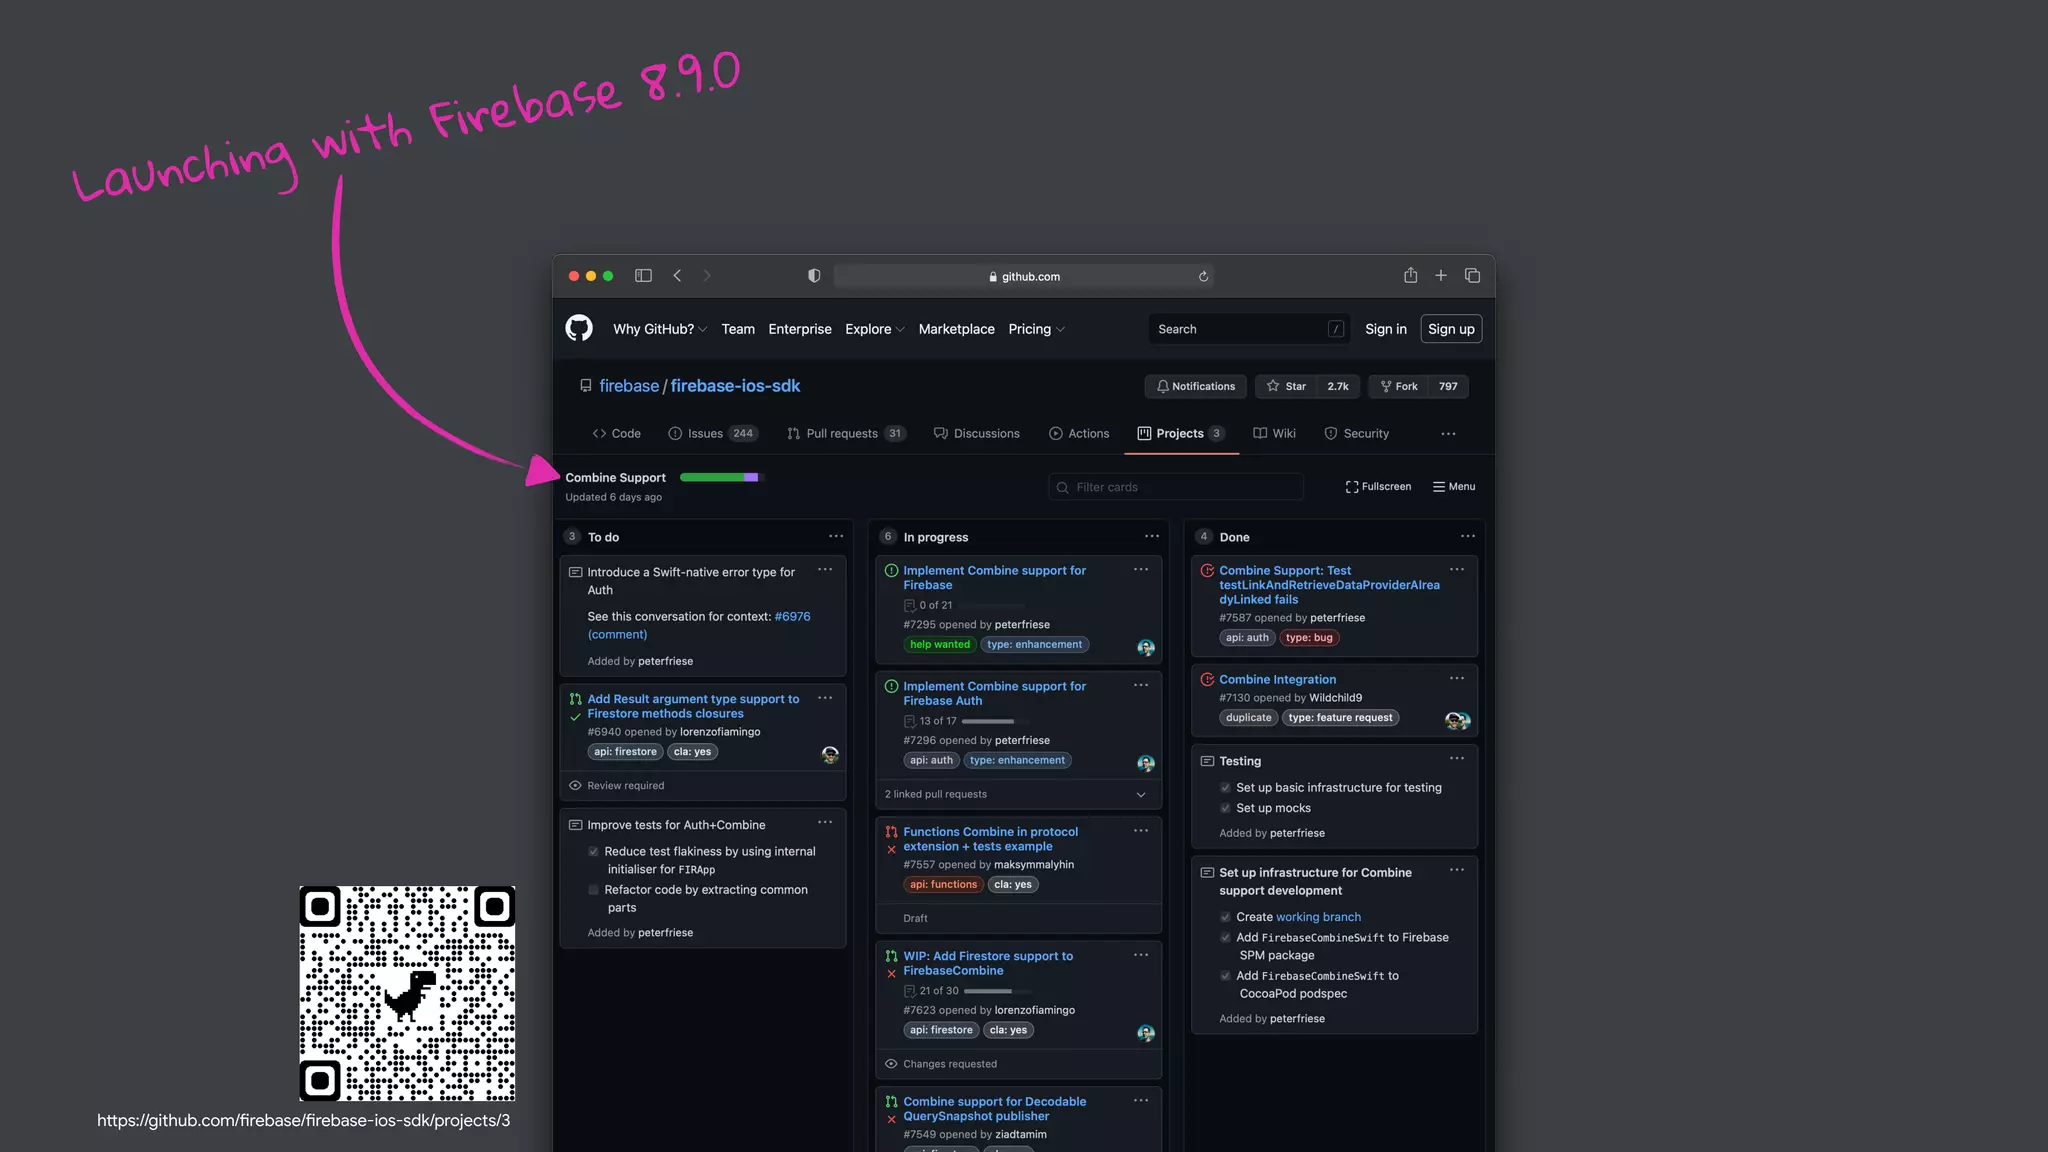Click Fullscreen icon button
This screenshot has height=1152, width=2048.
point(1378,487)
